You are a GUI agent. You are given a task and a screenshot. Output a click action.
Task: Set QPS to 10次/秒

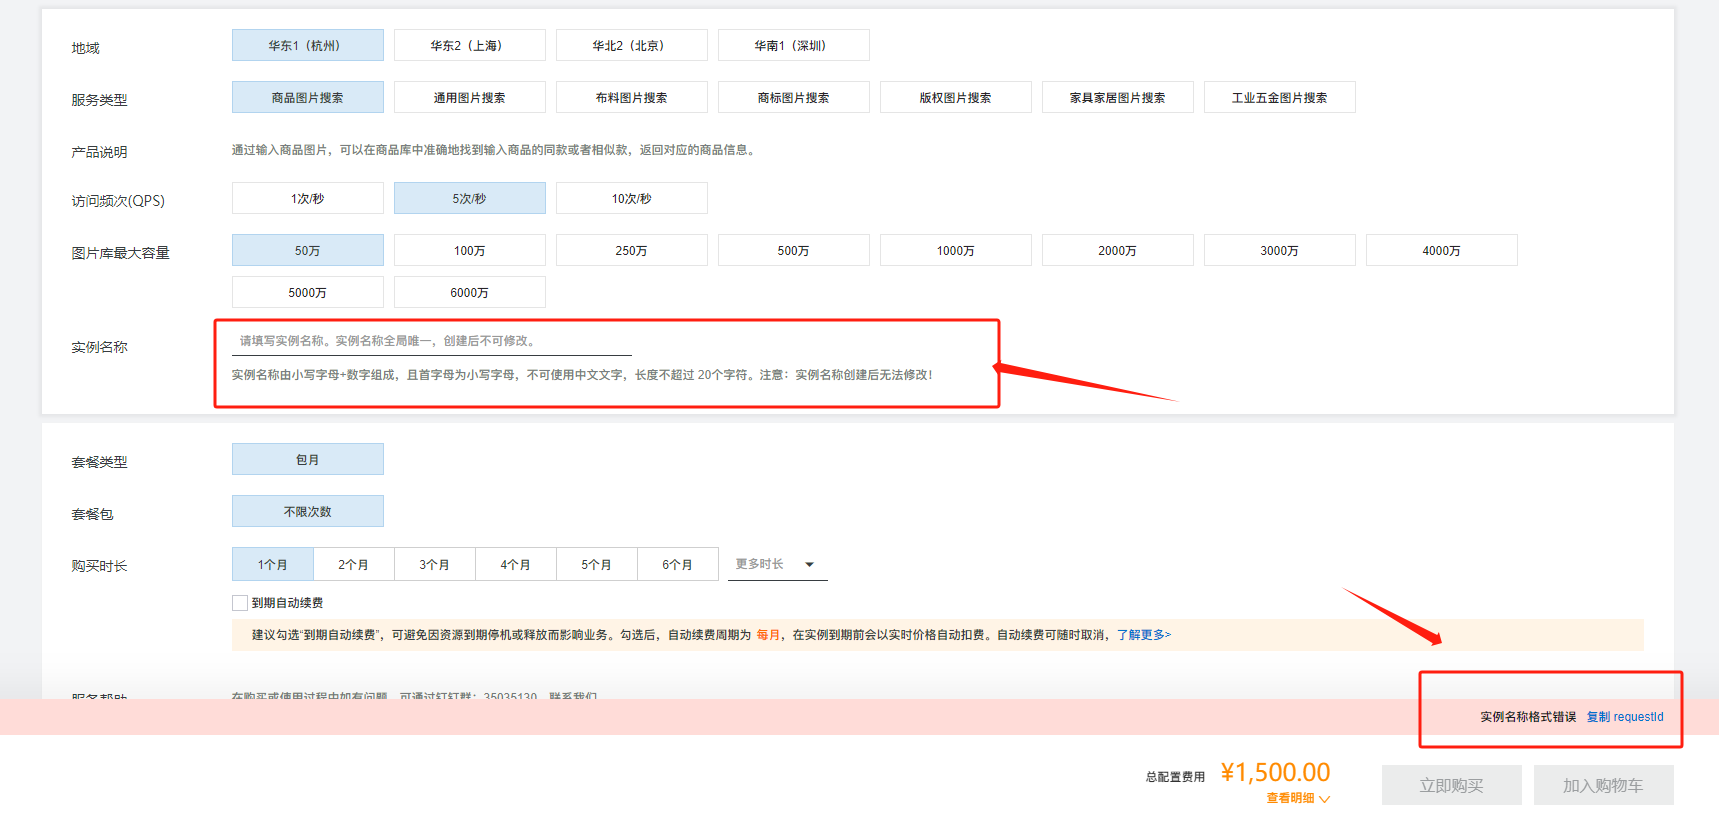pos(632,198)
